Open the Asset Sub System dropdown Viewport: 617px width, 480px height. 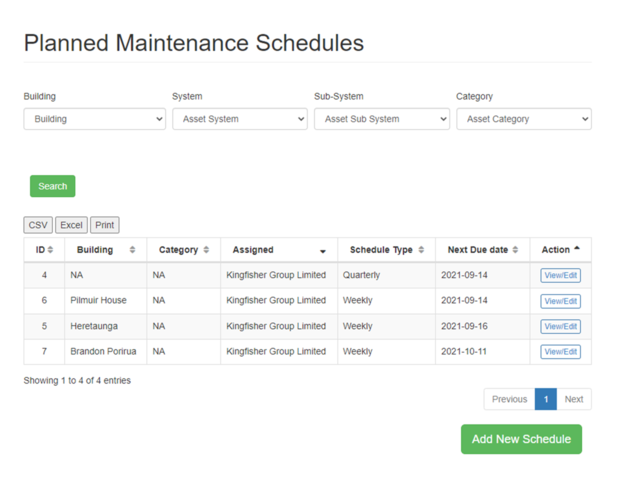(x=381, y=119)
